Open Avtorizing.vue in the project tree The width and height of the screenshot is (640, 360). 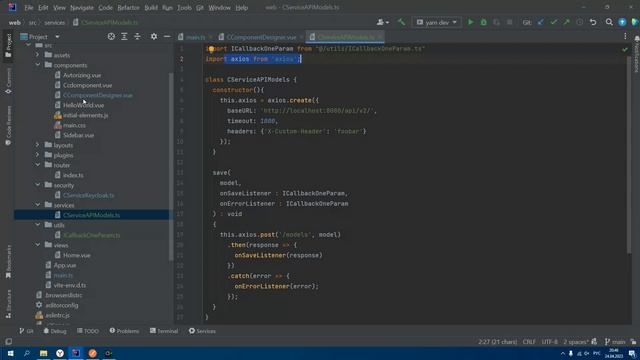click(x=82, y=75)
